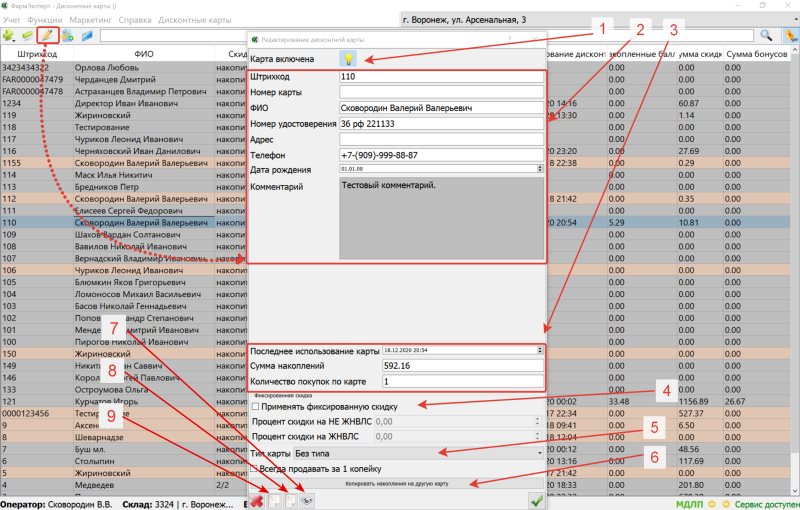Enable 'Применять фиксированную скидку' checkbox
This screenshot has height=510, width=800.
256,407
